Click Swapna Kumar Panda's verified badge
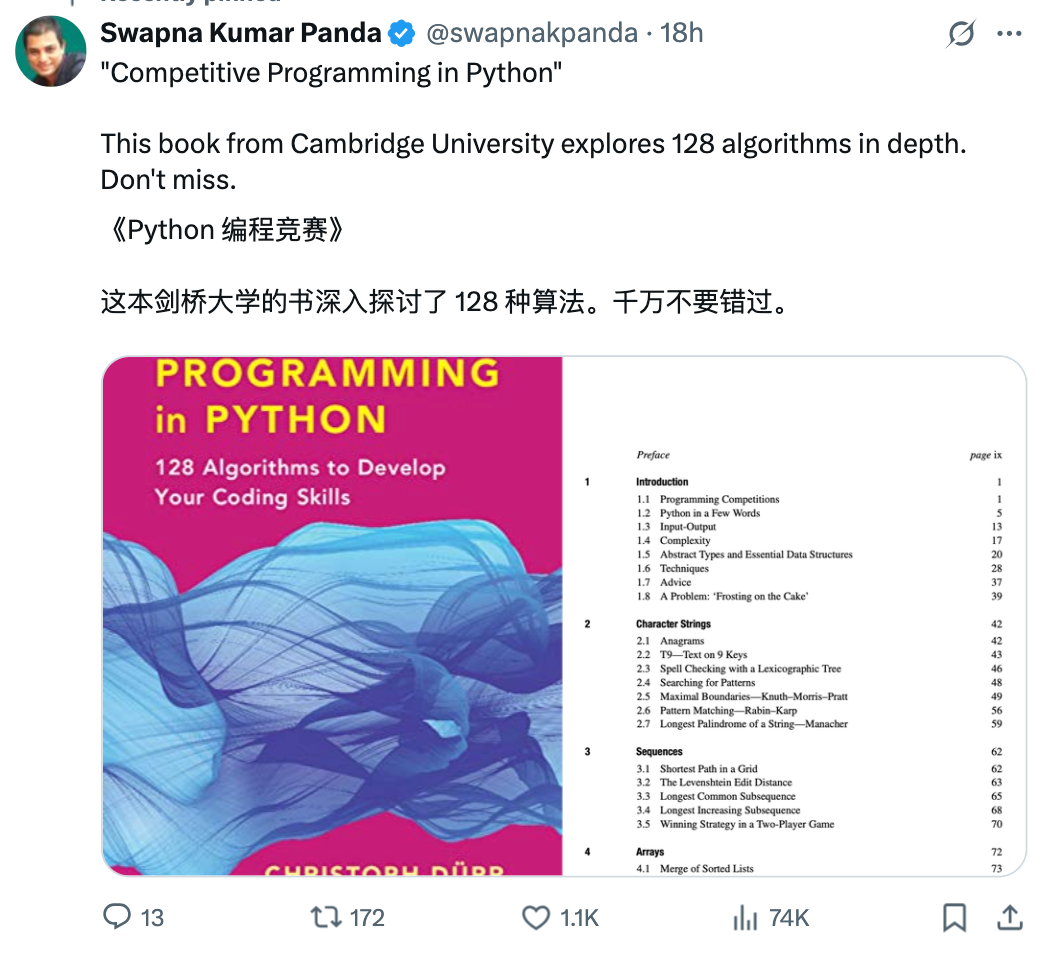1044x954 pixels. [399, 32]
